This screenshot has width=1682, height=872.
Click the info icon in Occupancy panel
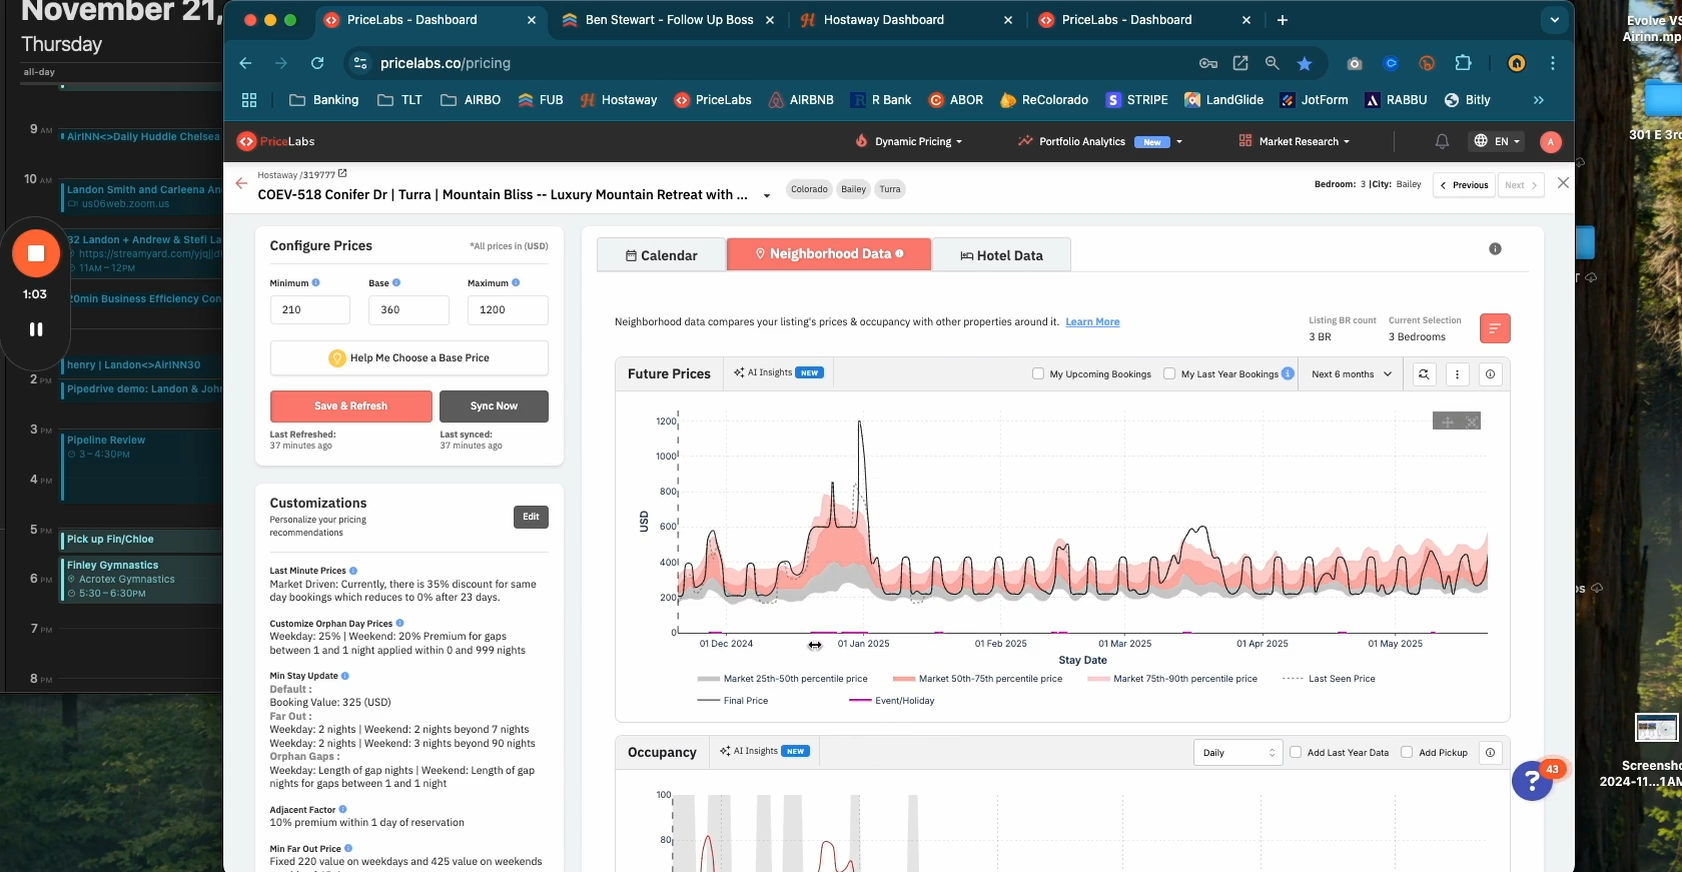[x=1490, y=753]
